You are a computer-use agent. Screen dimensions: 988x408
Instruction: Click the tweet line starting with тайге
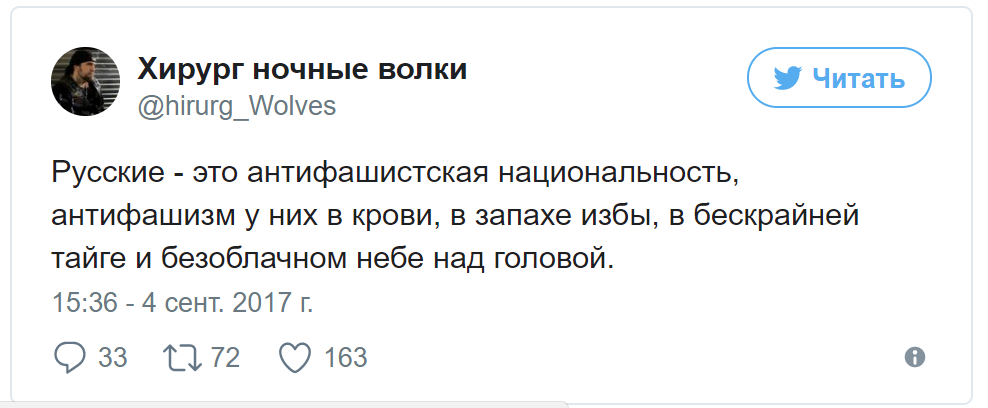[x=331, y=260]
